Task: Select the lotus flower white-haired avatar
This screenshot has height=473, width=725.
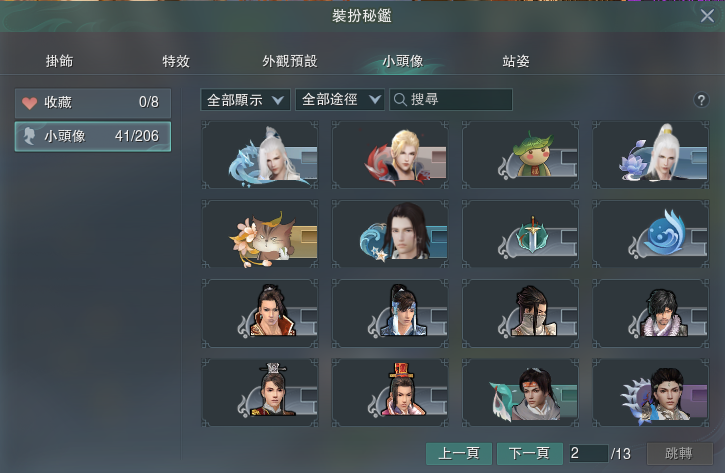Action: (651, 155)
